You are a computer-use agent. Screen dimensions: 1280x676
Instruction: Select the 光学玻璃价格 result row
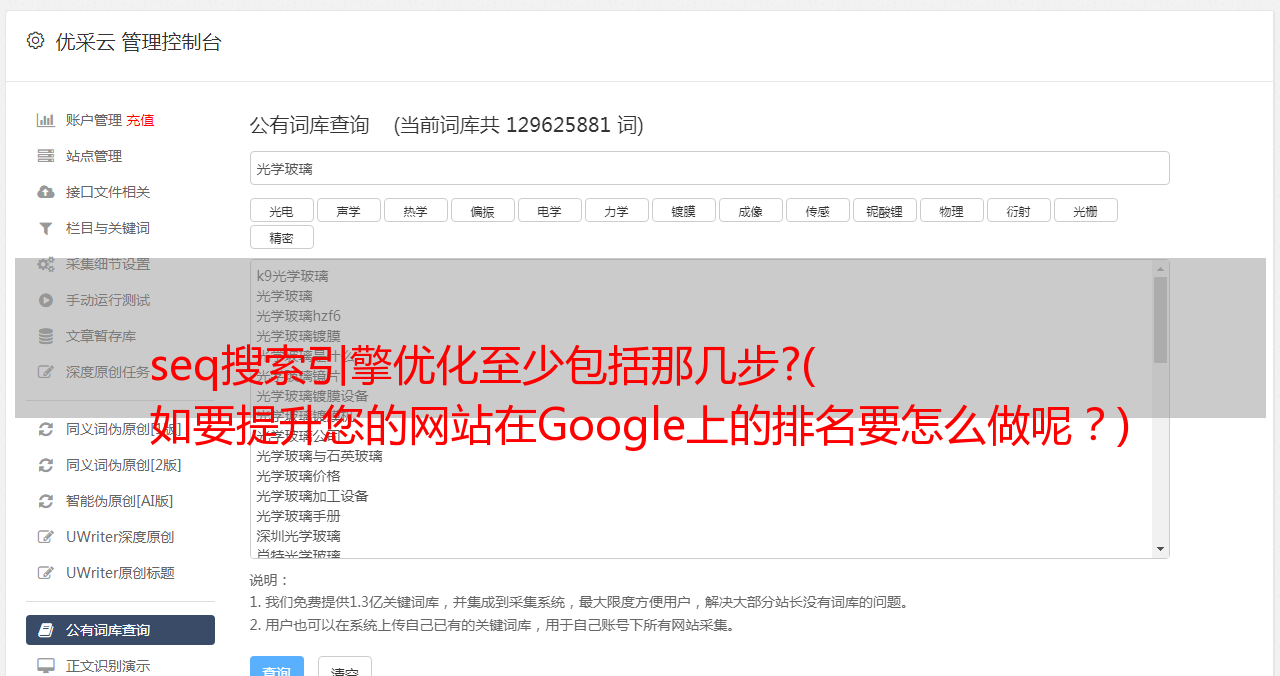tap(701, 476)
